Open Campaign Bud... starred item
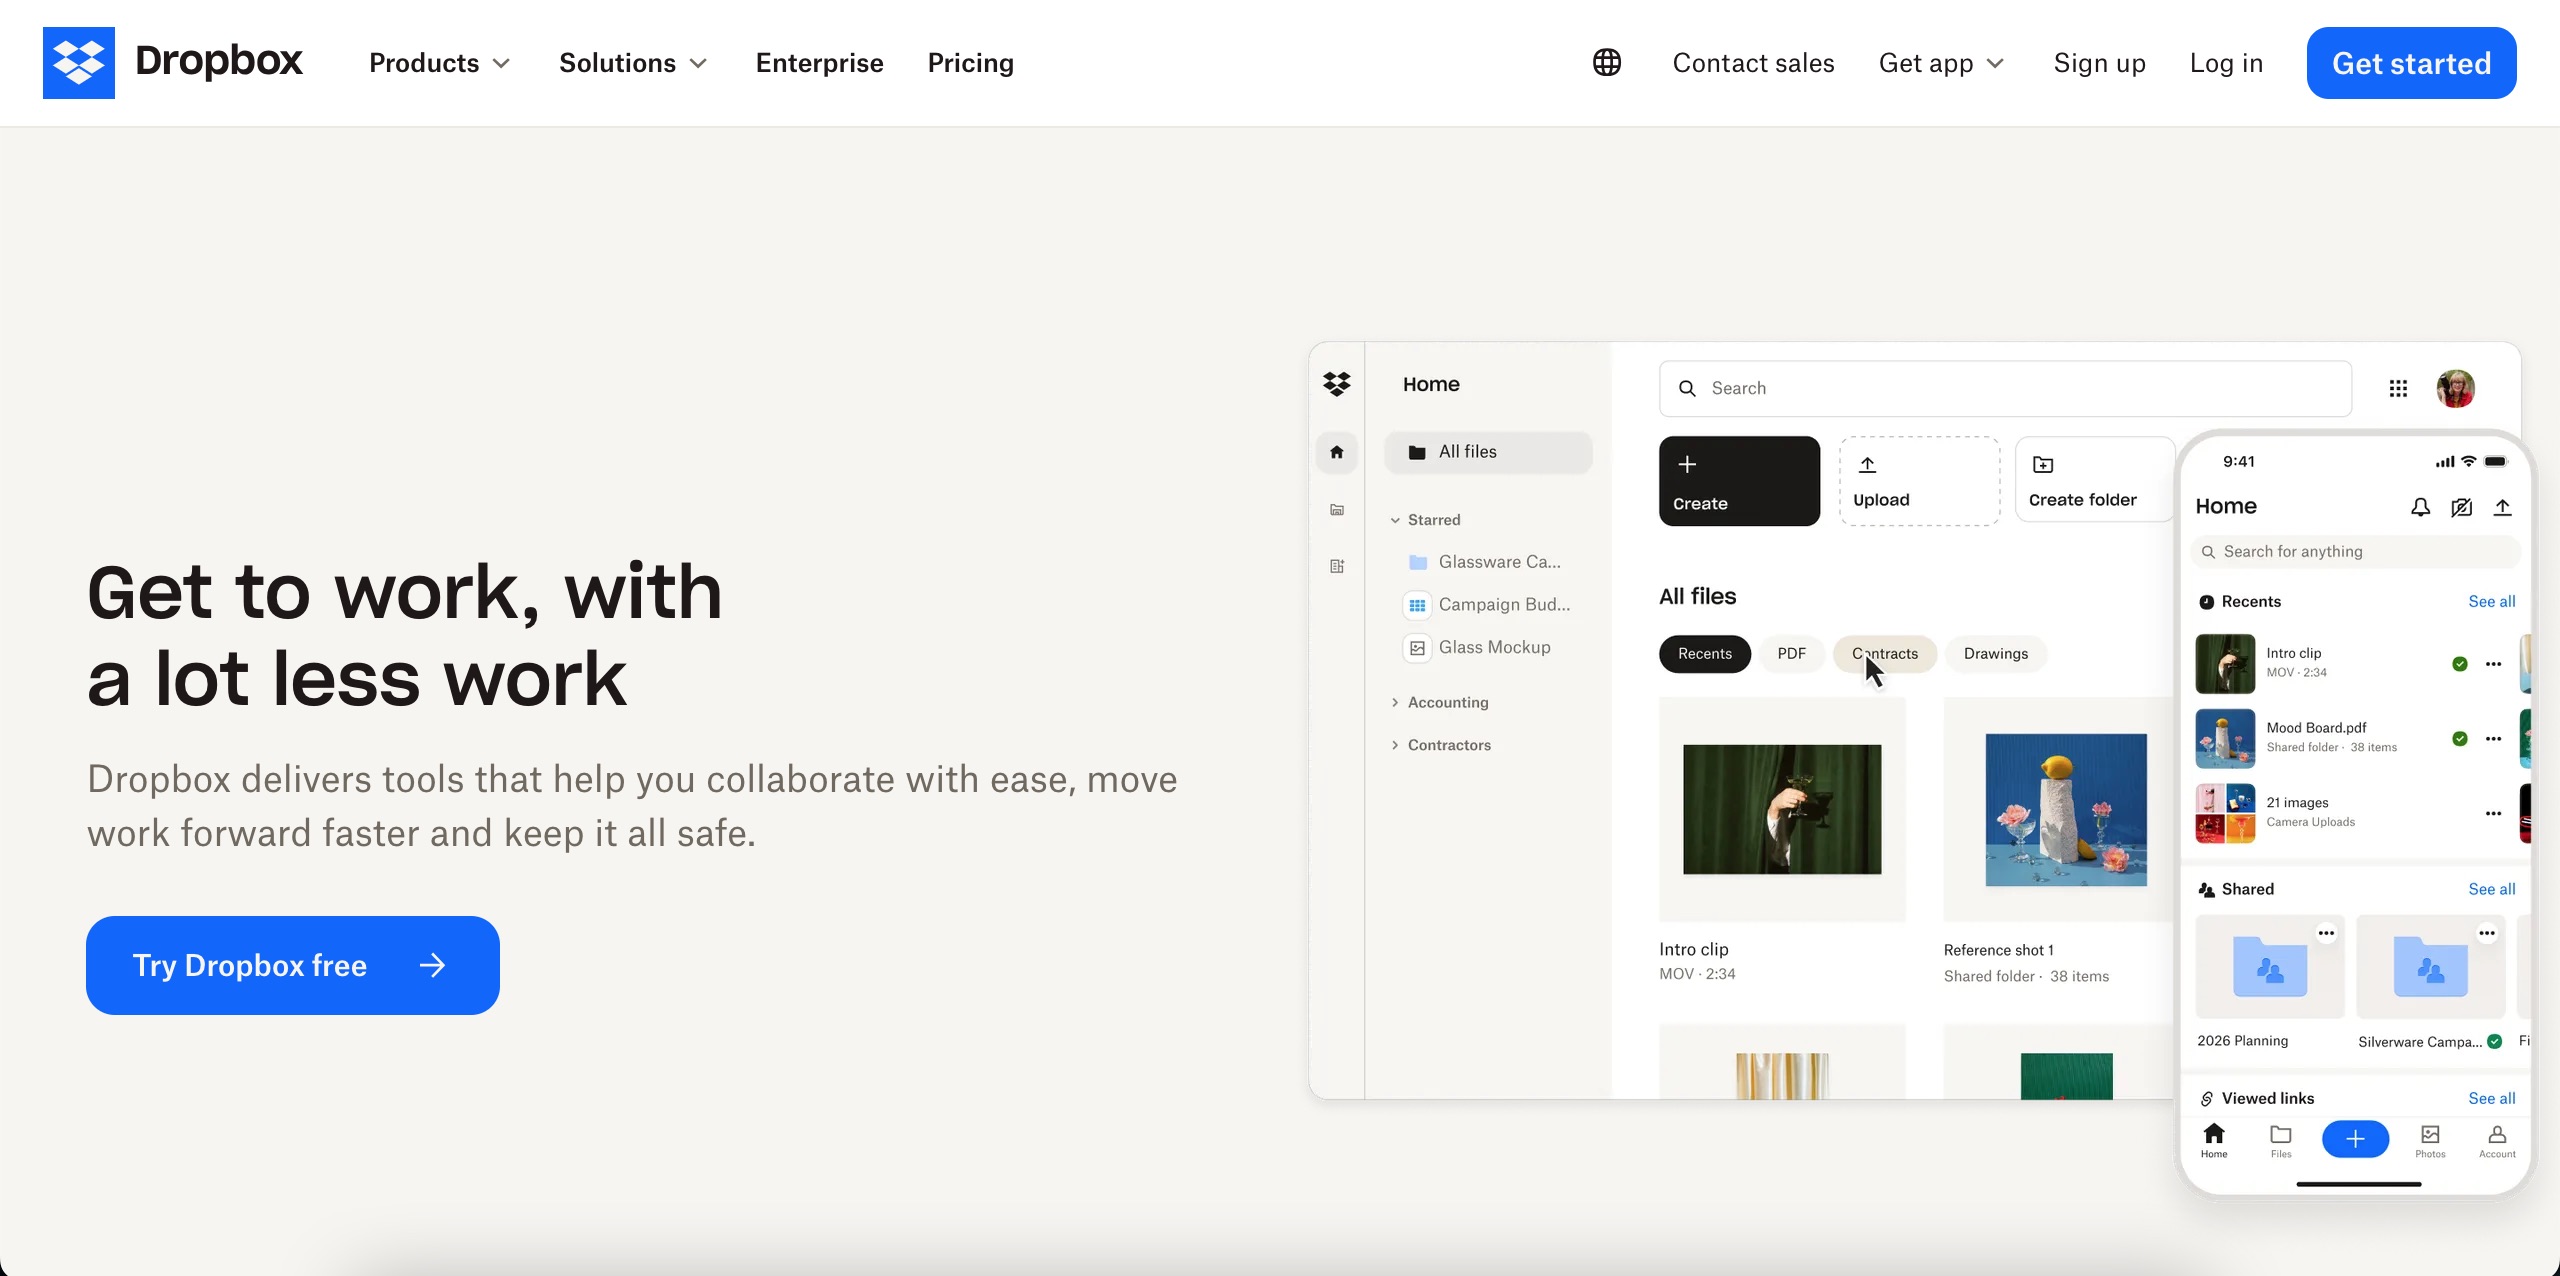2560x1276 pixels. pyautogui.click(x=1488, y=605)
